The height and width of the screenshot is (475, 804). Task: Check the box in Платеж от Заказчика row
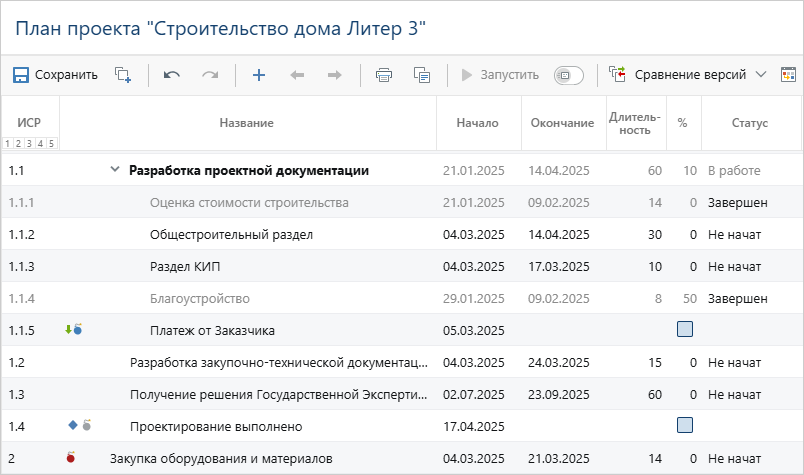(685, 329)
